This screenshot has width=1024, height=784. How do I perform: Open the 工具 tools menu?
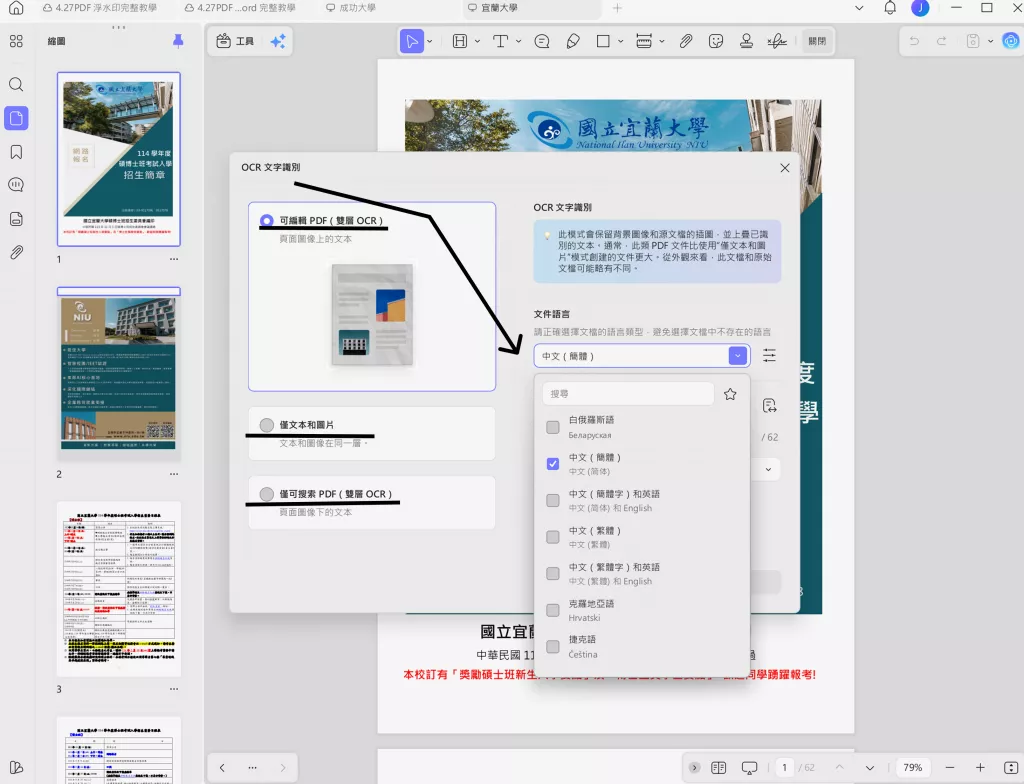[235, 41]
